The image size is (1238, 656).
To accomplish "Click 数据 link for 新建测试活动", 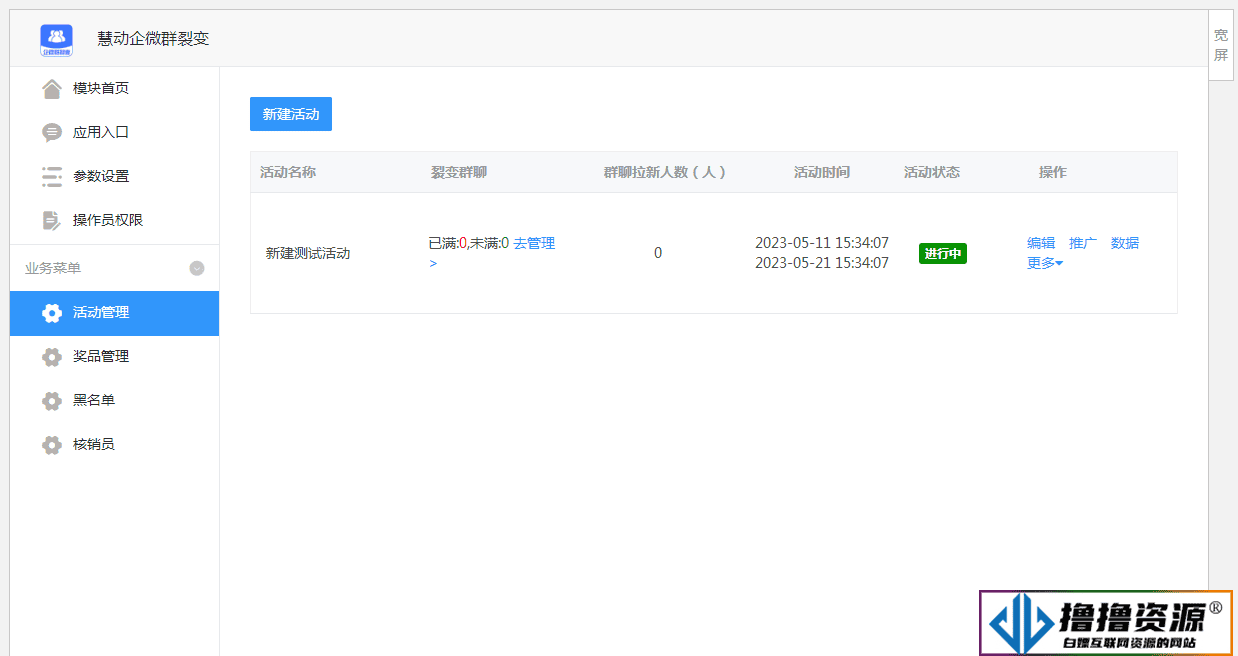I will (1125, 243).
